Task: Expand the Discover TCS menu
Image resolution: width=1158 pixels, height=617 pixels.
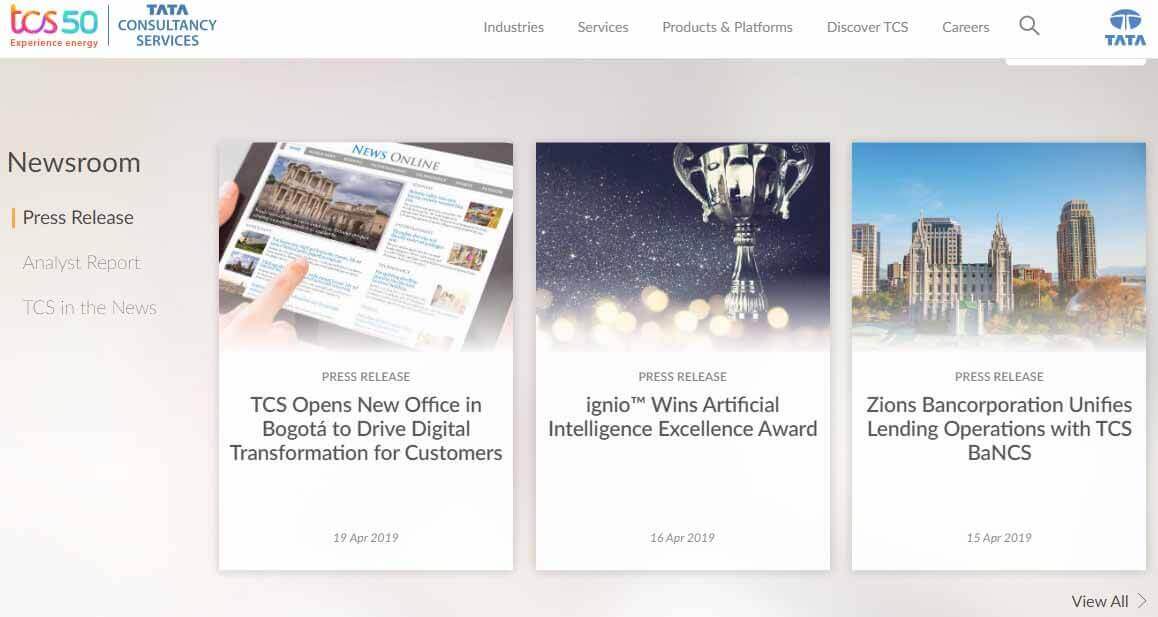Action: tap(867, 27)
